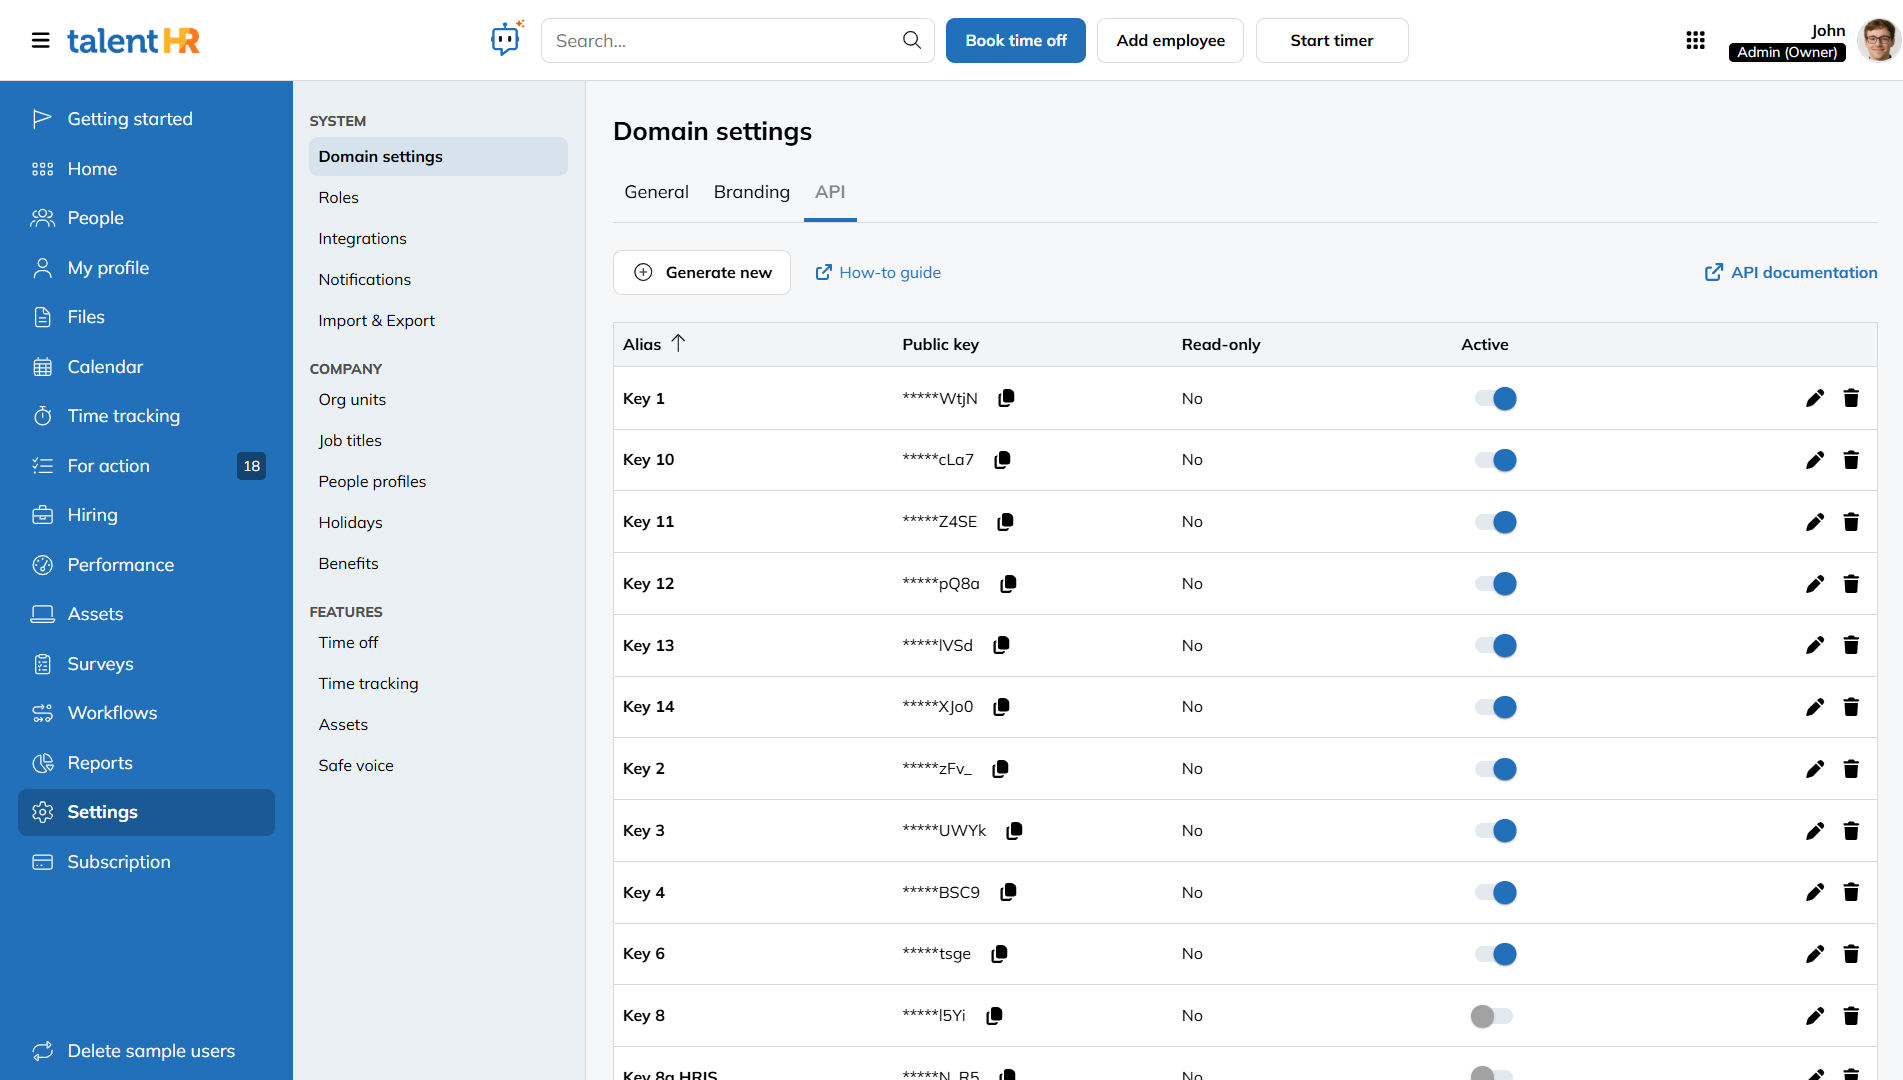Image resolution: width=1903 pixels, height=1080 pixels.
Task: Click the Generate new button
Action: tap(702, 272)
